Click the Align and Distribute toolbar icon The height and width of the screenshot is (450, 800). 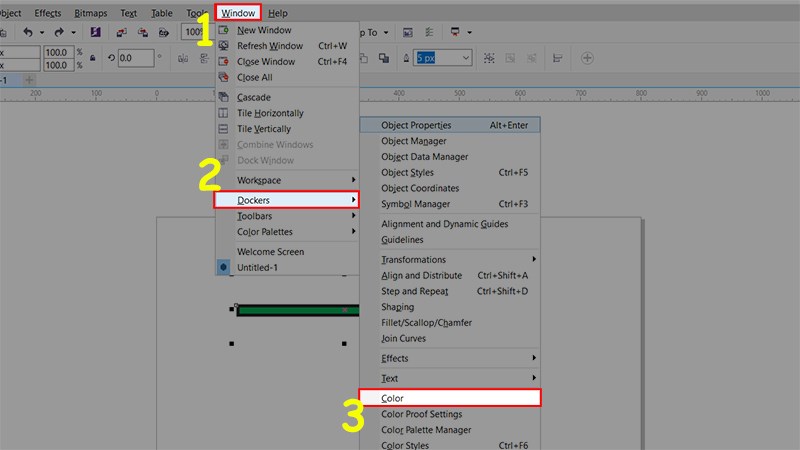(x=558, y=58)
